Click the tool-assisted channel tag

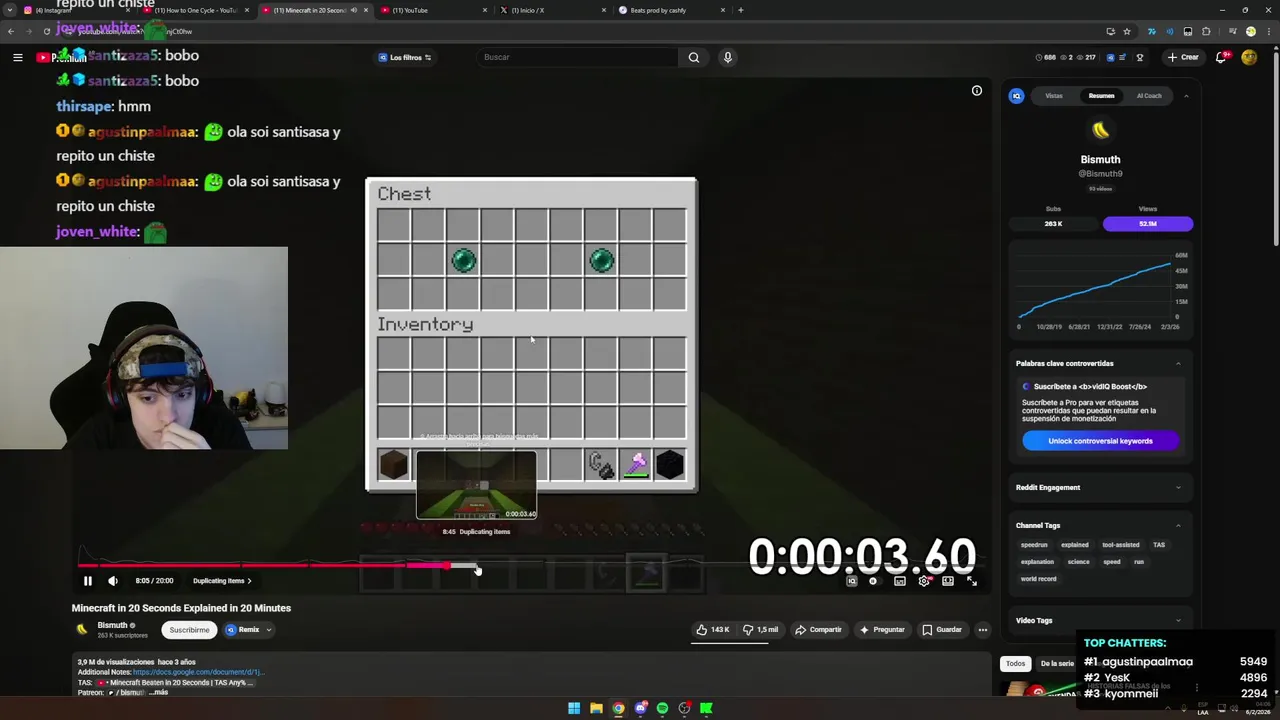(1121, 545)
